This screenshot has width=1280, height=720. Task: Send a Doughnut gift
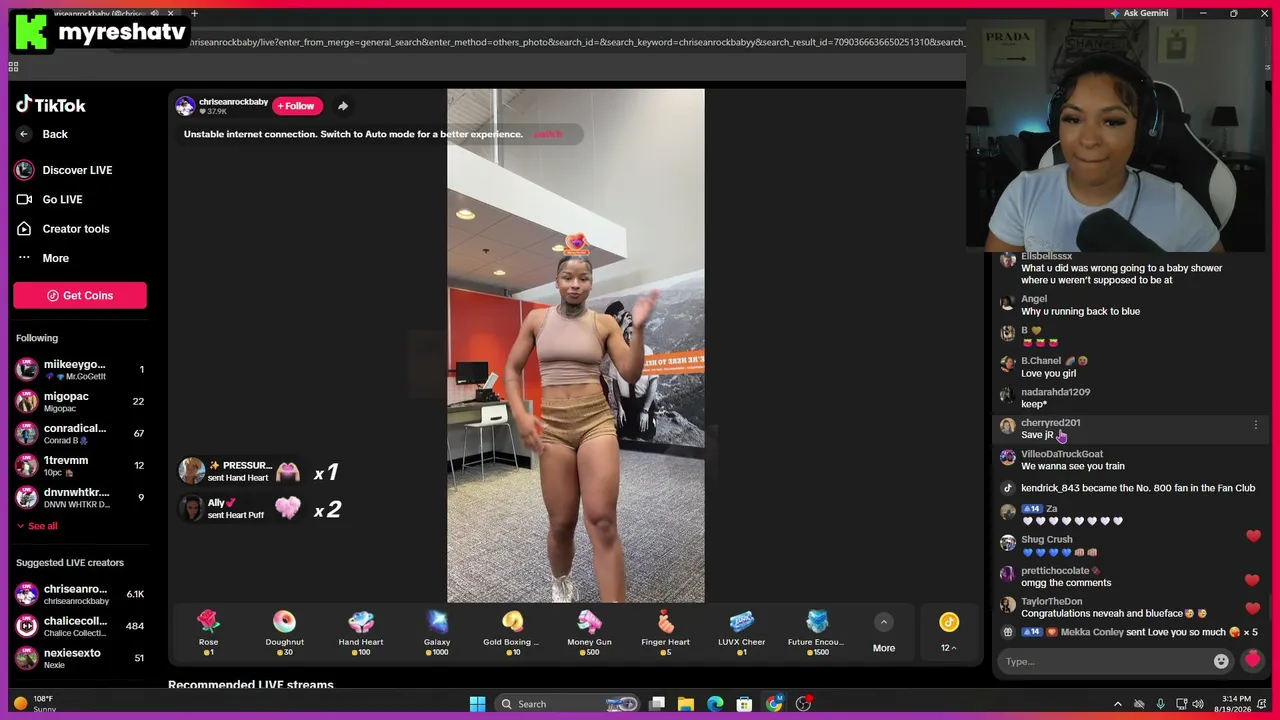coord(284,633)
